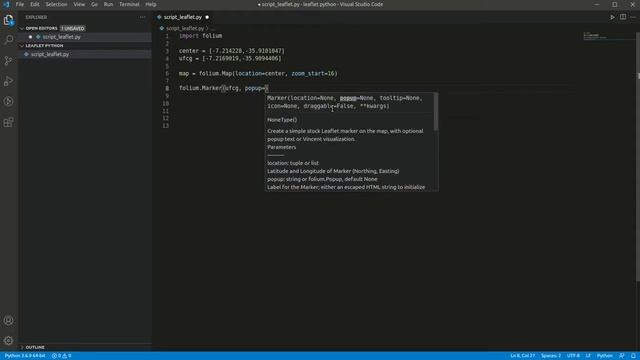Change the end of line sequence via LF

[588, 356]
